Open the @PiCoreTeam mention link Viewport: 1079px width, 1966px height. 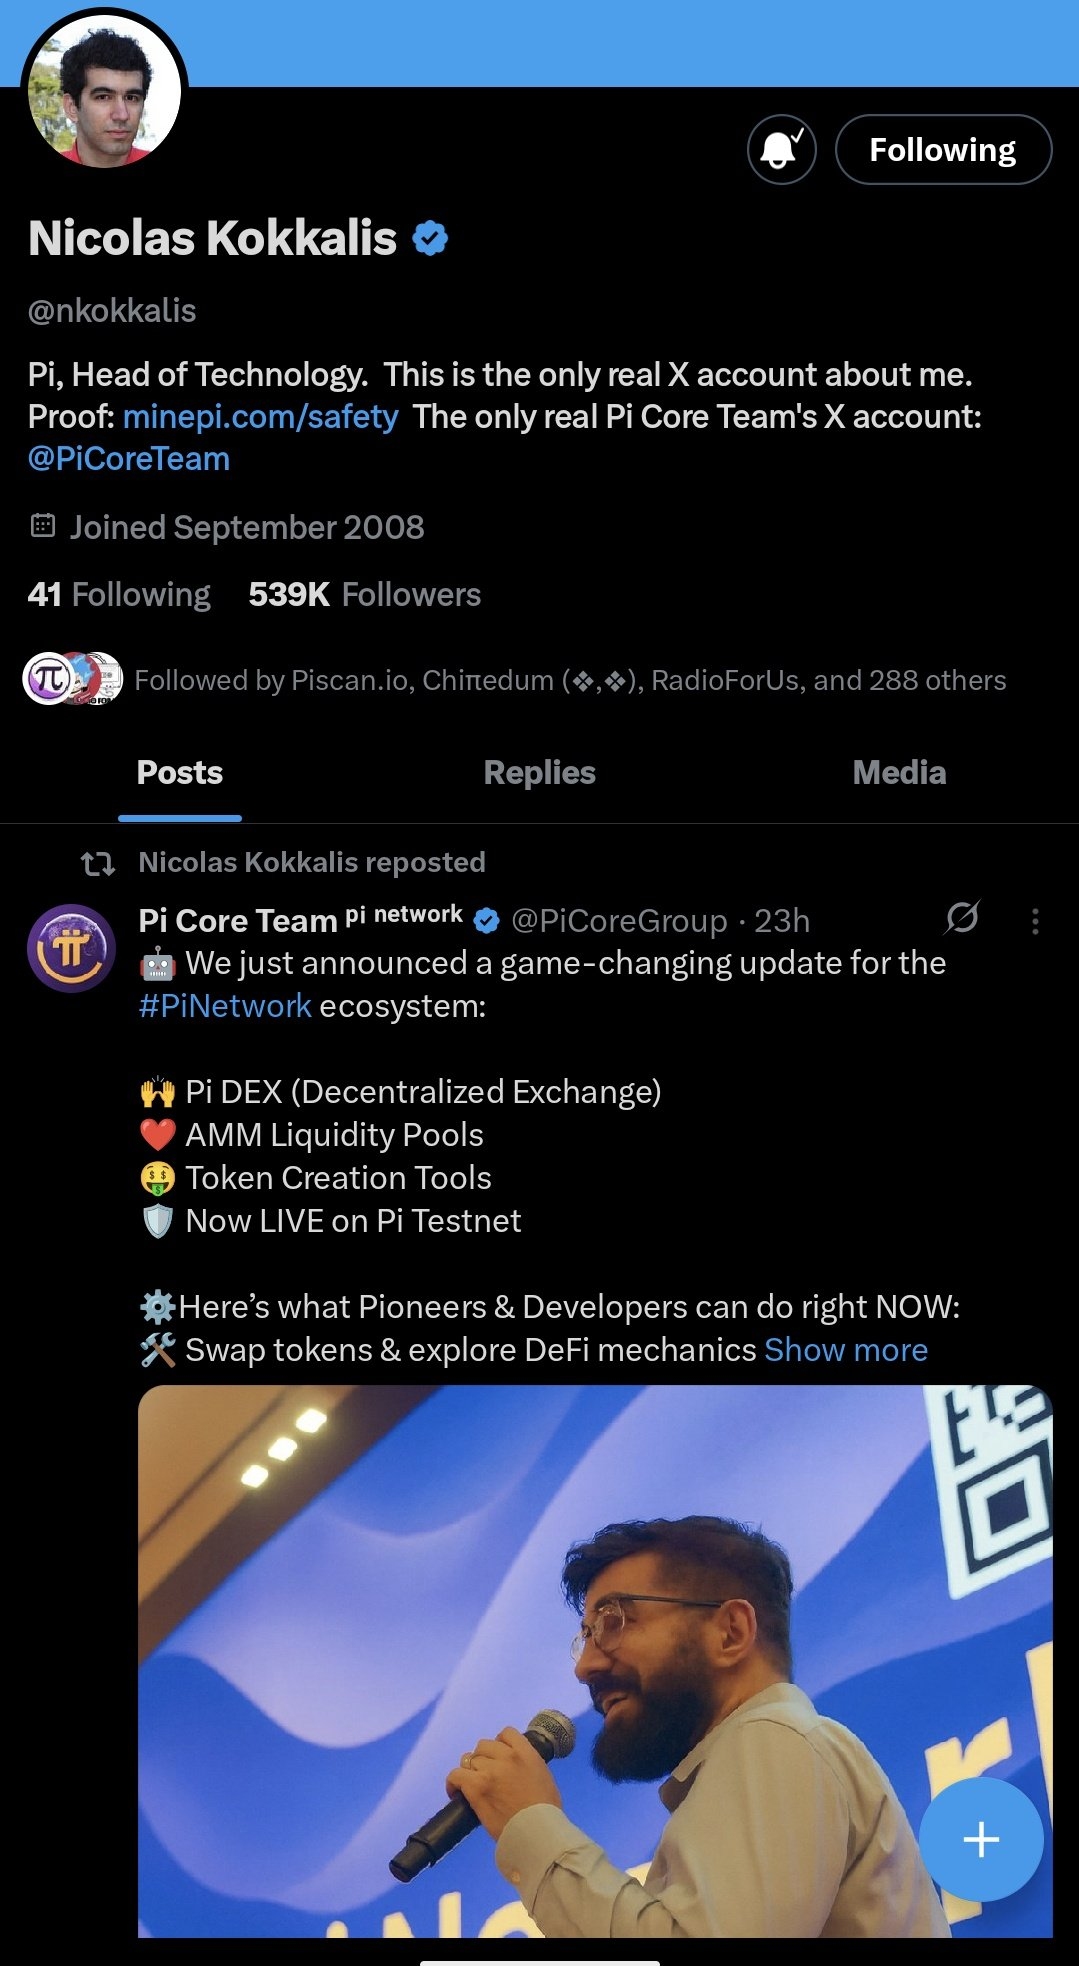pyautogui.click(x=129, y=459)
